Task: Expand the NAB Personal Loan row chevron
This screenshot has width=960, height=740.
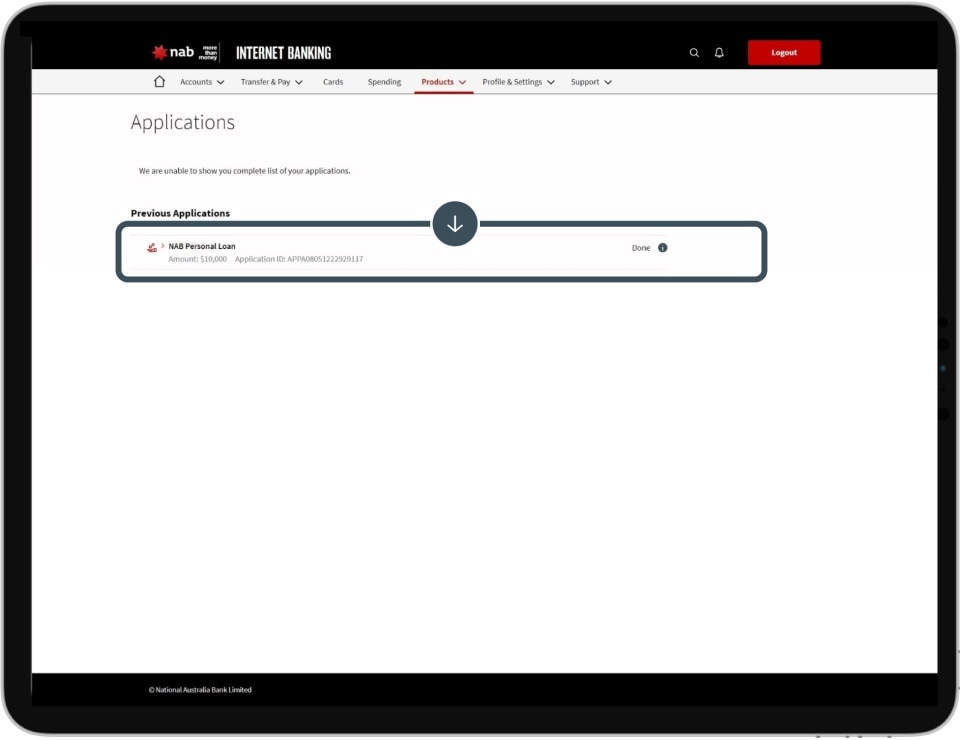Action: pos(163,246)
